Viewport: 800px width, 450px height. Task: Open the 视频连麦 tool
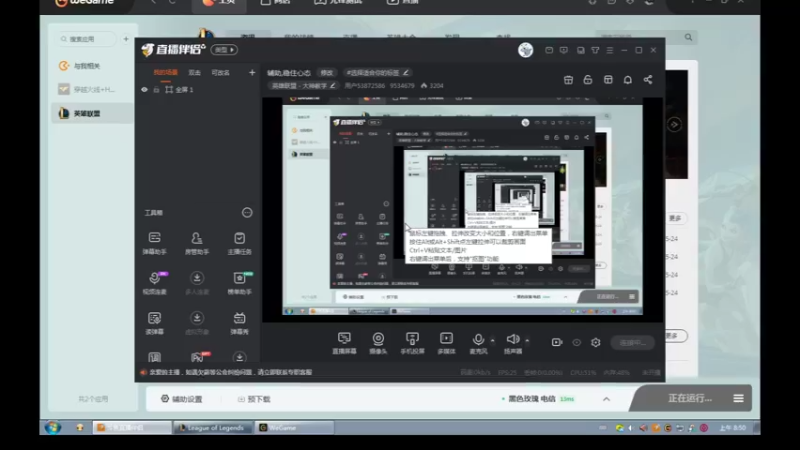(x=154, y=283)
